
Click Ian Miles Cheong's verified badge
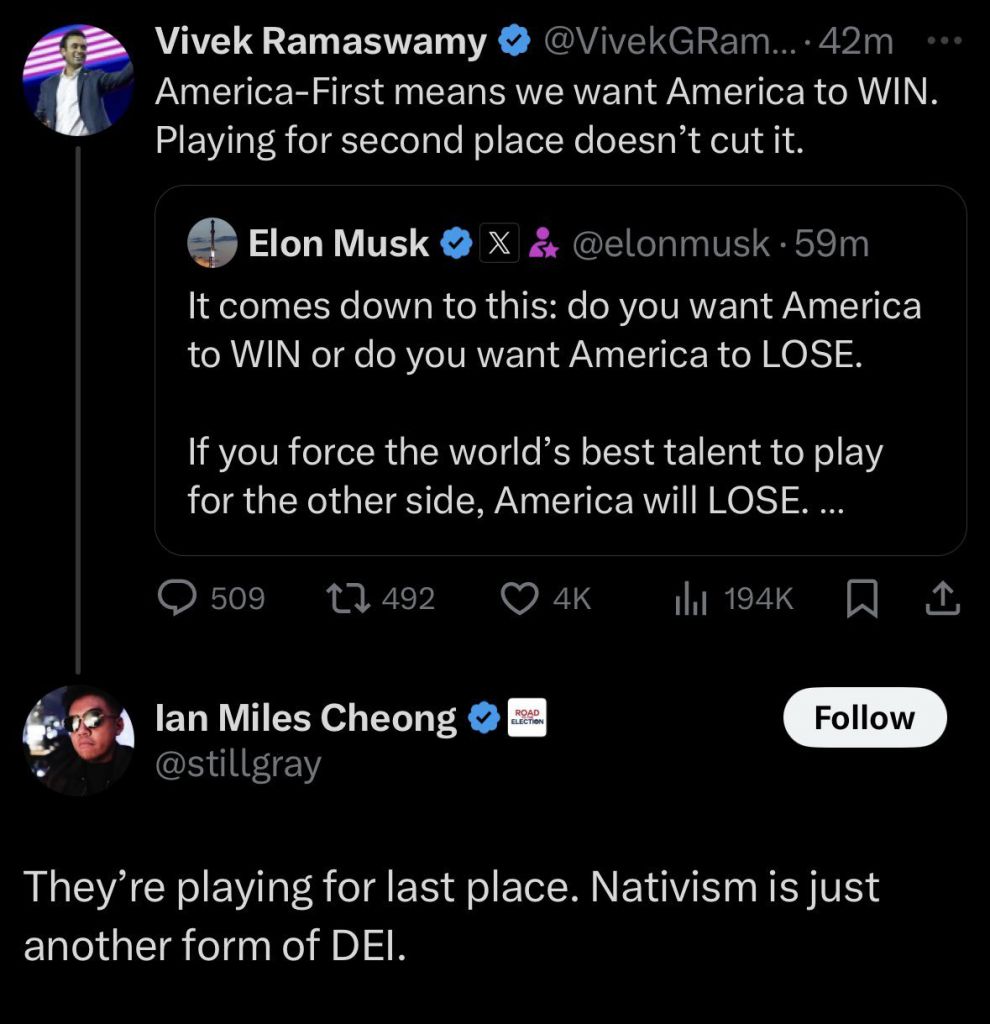[x=485, y=717]
